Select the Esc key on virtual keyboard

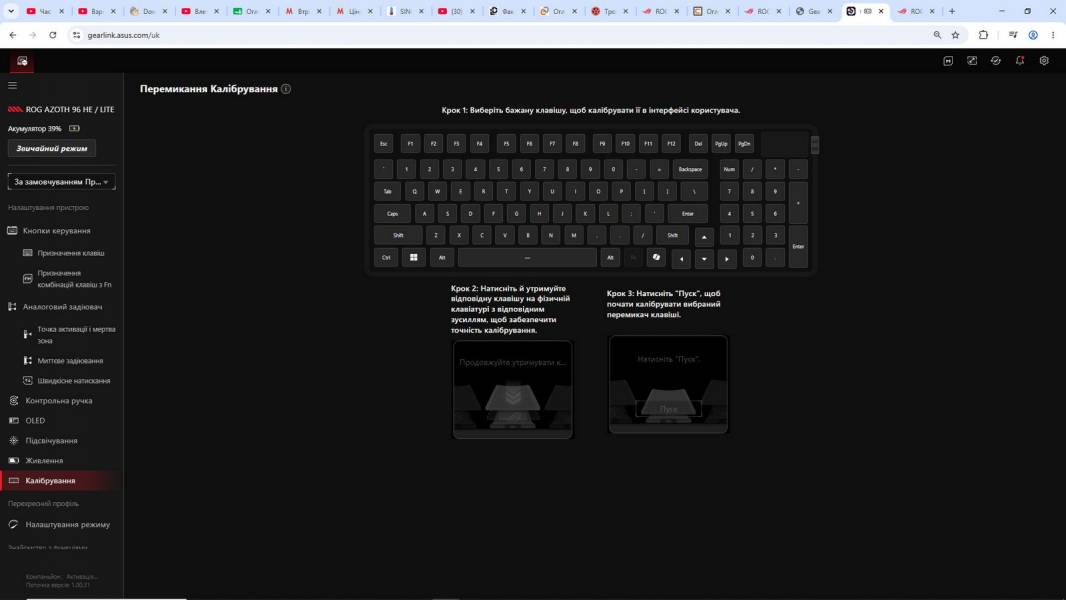tap(383, 143)
